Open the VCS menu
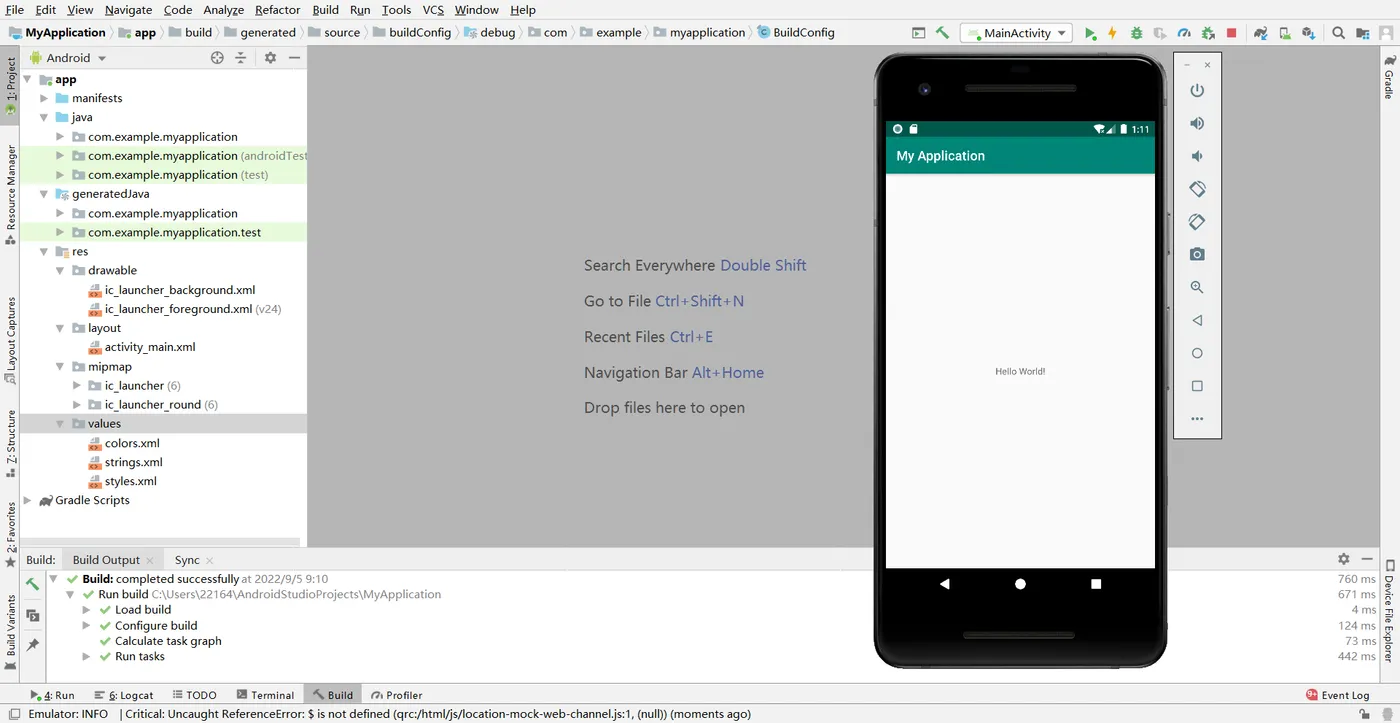Screen dimensions: 1400x723 pos(433,10)
